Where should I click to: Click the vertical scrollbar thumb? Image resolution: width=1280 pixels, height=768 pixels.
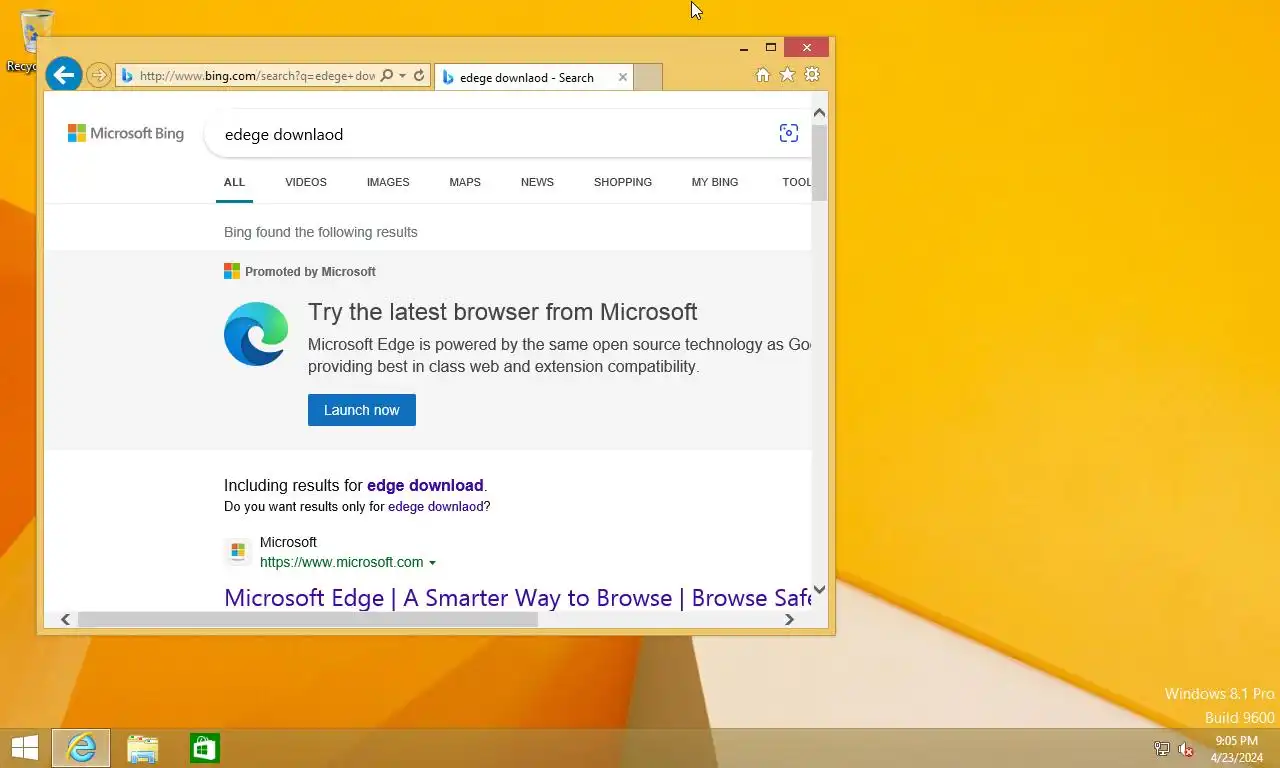pos(819,162)
